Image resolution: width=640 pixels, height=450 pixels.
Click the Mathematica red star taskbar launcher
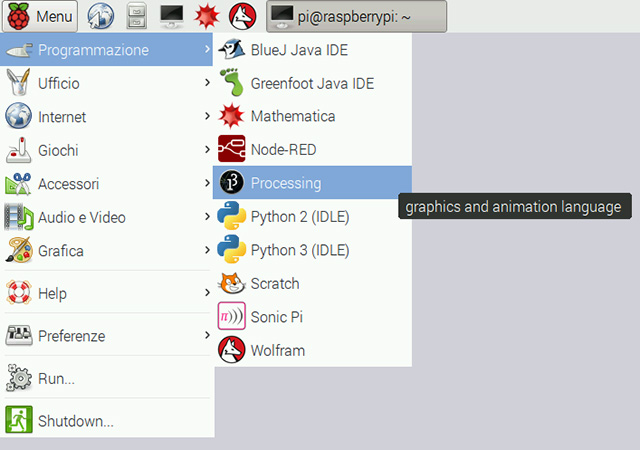pos(206,16)
